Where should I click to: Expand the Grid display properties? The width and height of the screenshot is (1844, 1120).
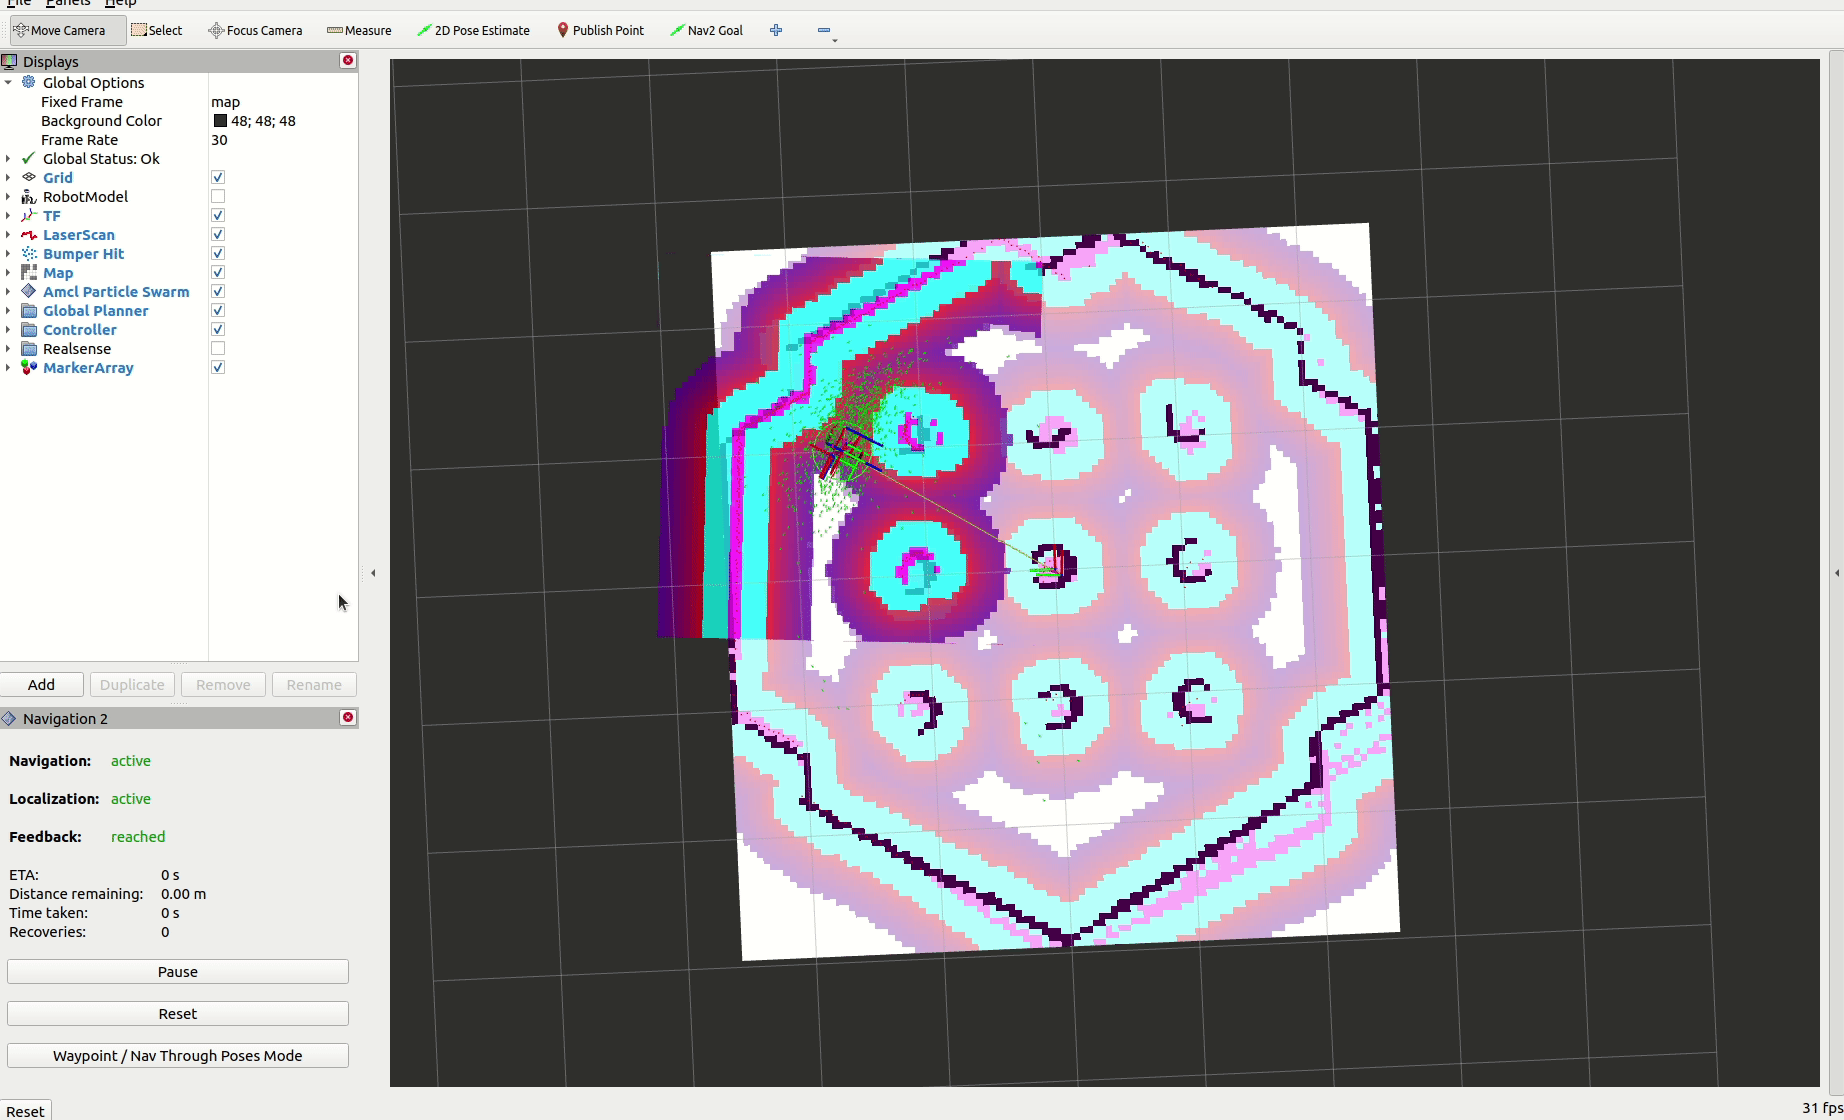[8, 177]
